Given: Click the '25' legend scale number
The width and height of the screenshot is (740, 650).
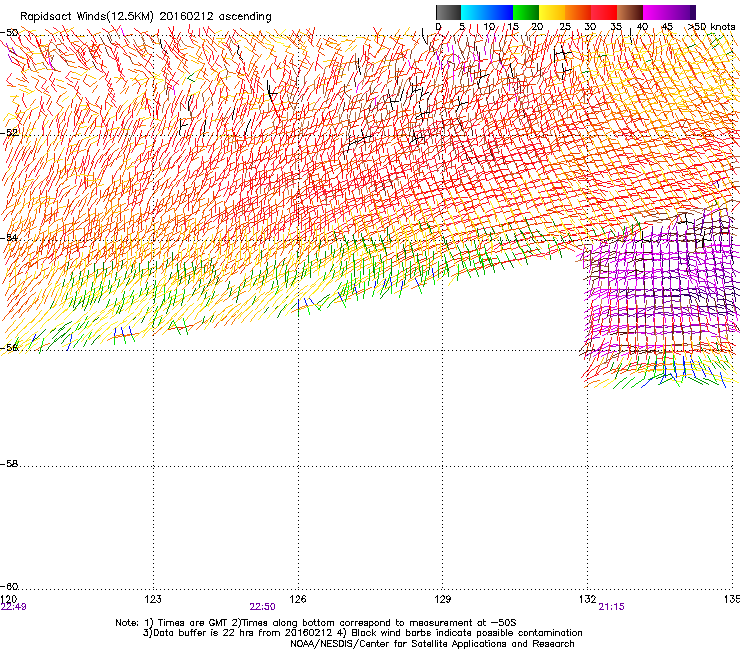Looking at the screenshot, I should pyautogui.click(x=565, y=27).
